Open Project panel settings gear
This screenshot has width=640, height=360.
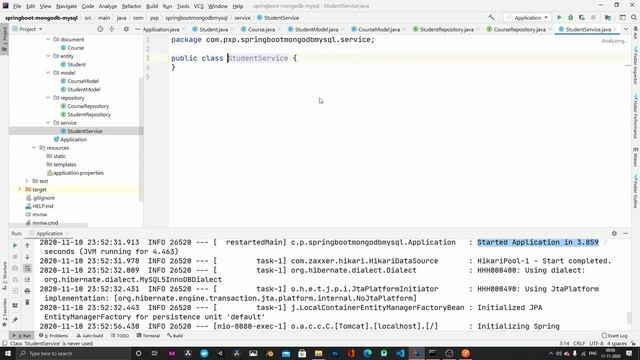126,29
